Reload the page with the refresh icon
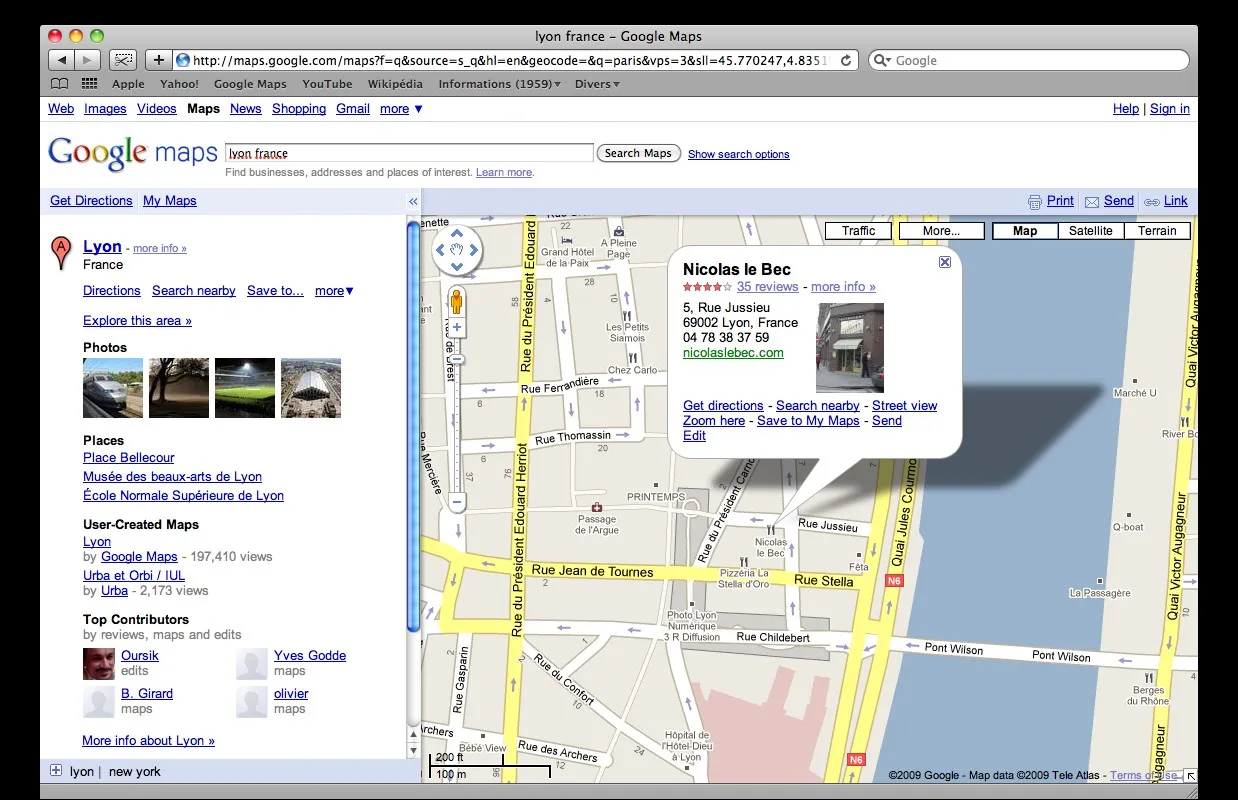 click(845, 60)
